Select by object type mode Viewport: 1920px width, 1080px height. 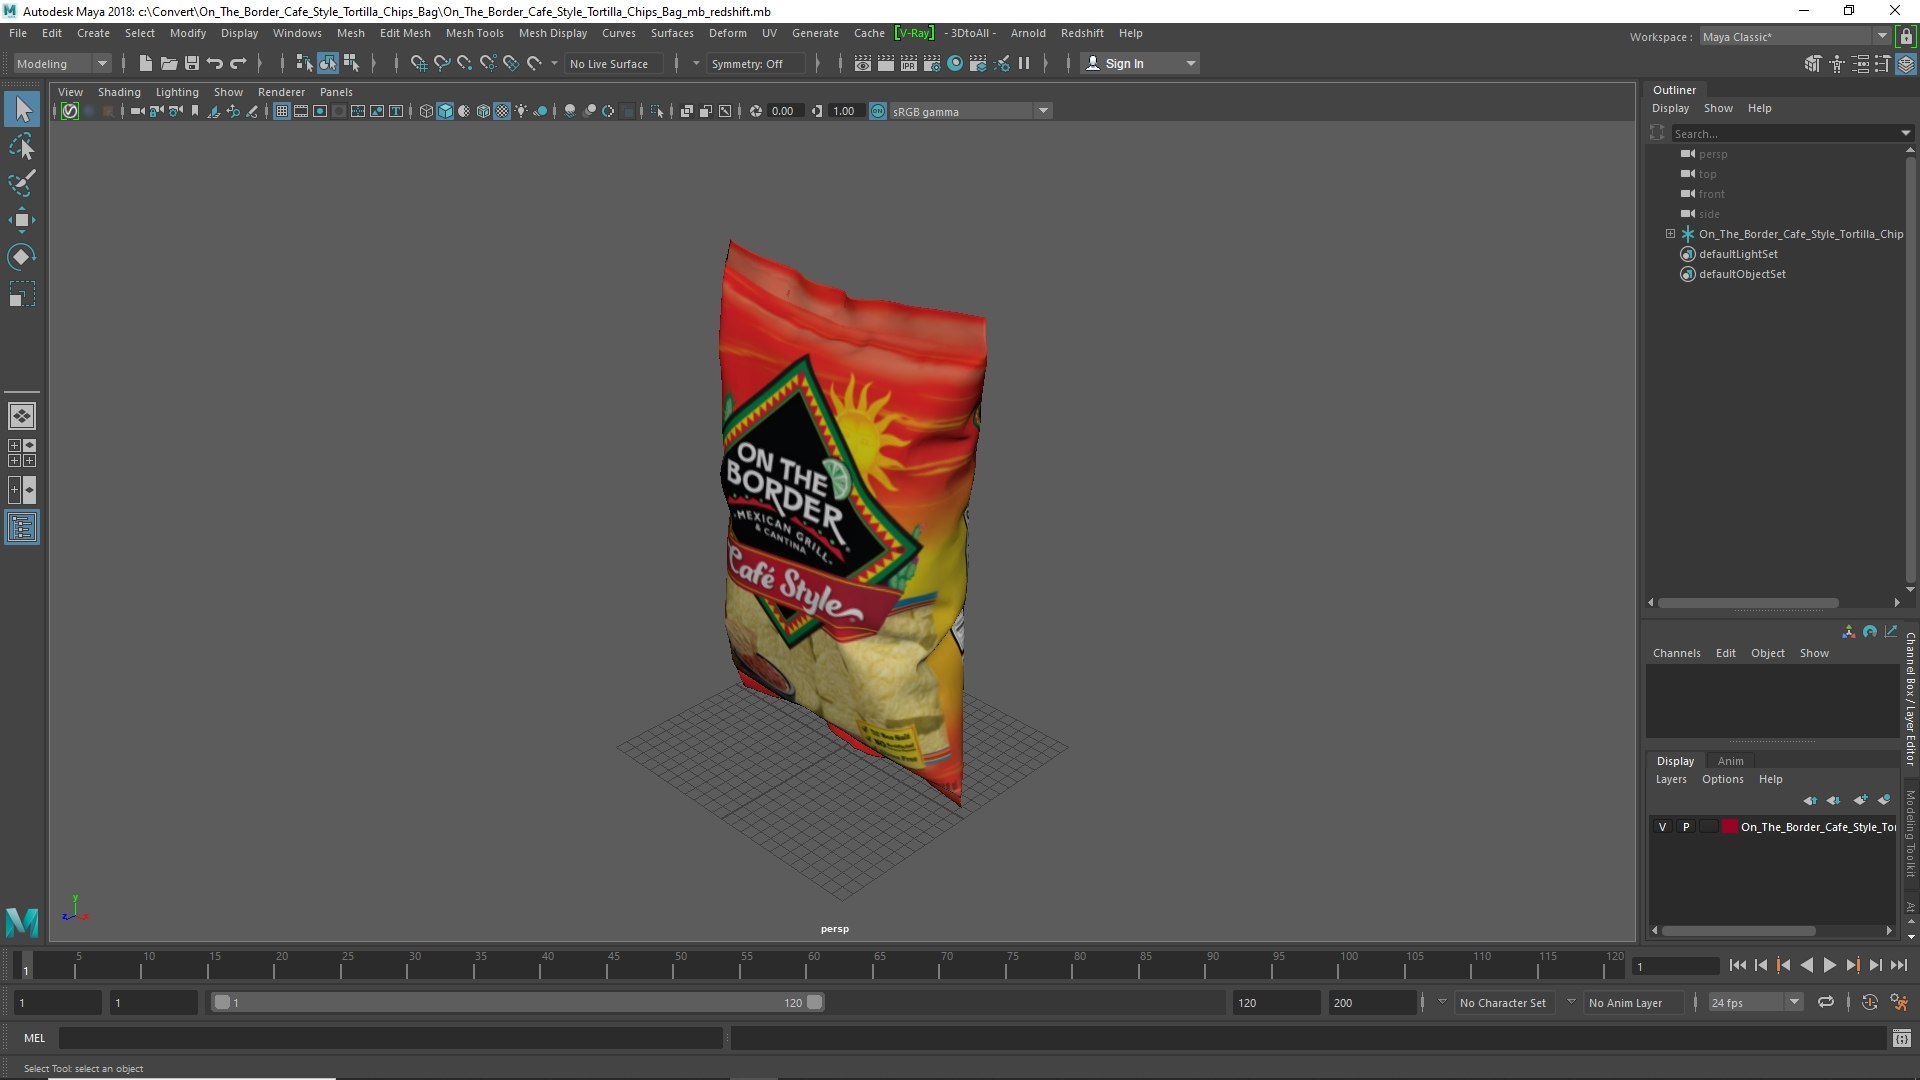pos(328,63)
